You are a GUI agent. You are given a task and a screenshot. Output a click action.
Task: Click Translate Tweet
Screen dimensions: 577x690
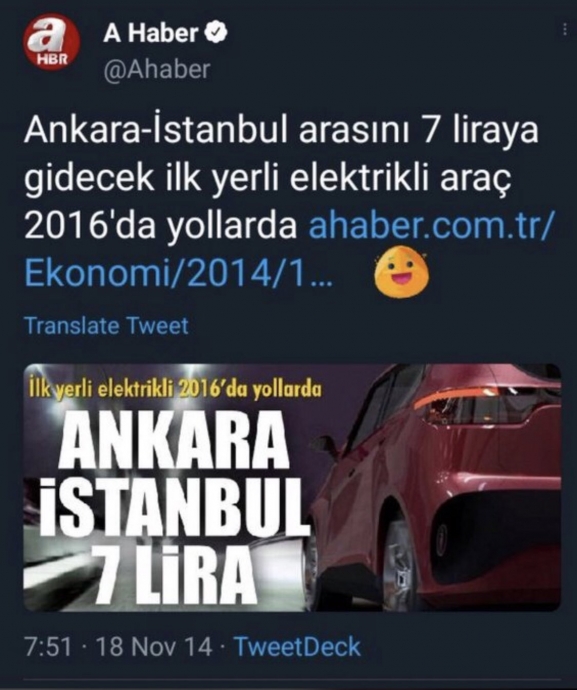pyautogui.click(x=107, y=326)
